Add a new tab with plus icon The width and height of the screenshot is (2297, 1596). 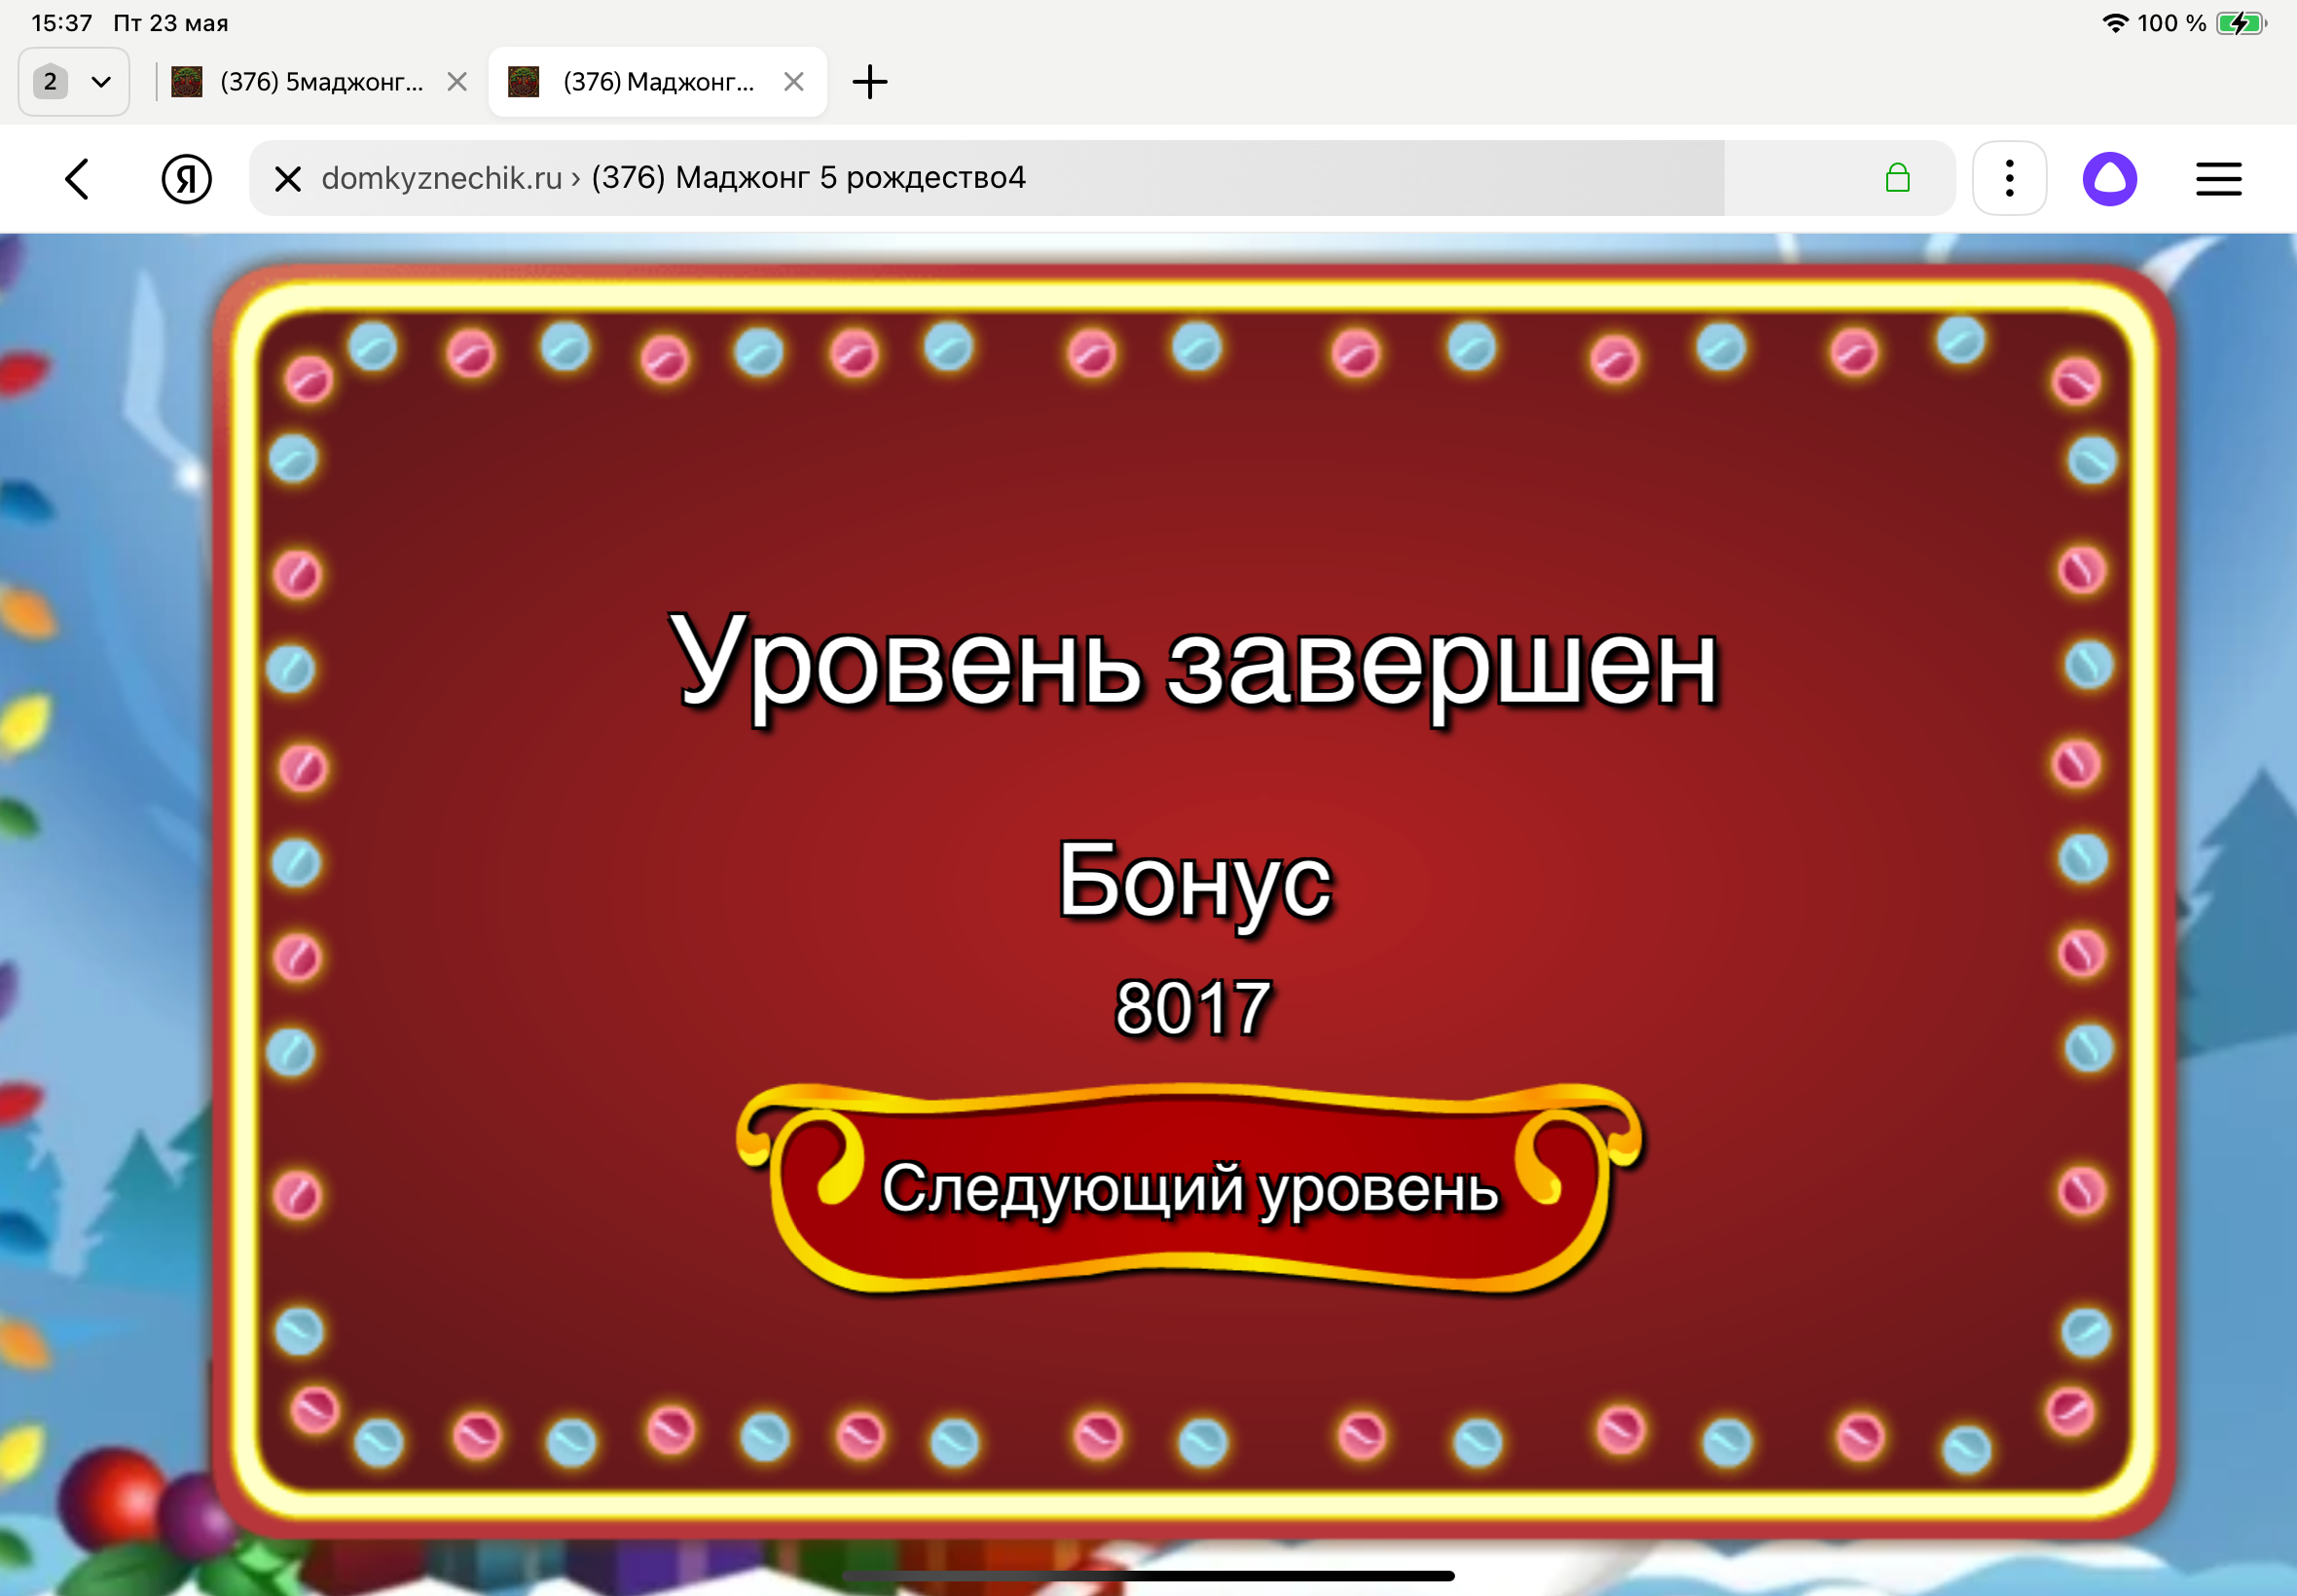(869, 82)
